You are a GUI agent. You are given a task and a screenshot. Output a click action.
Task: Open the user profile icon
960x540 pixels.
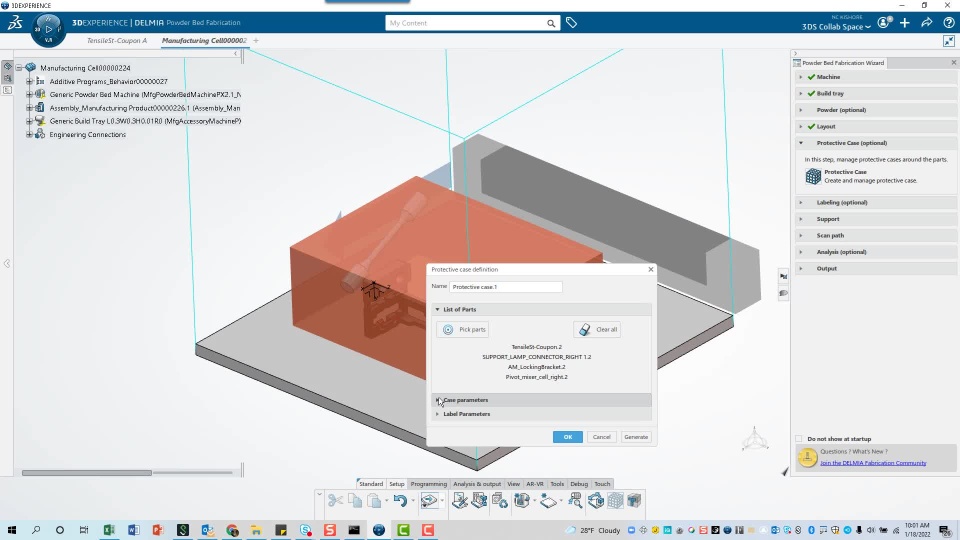[883, 23]
